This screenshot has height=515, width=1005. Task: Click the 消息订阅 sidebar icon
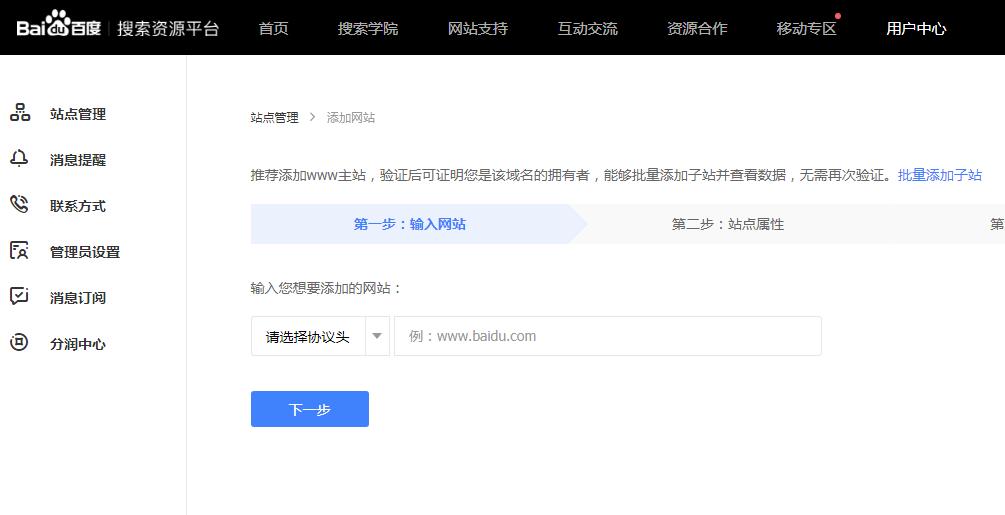20,297
